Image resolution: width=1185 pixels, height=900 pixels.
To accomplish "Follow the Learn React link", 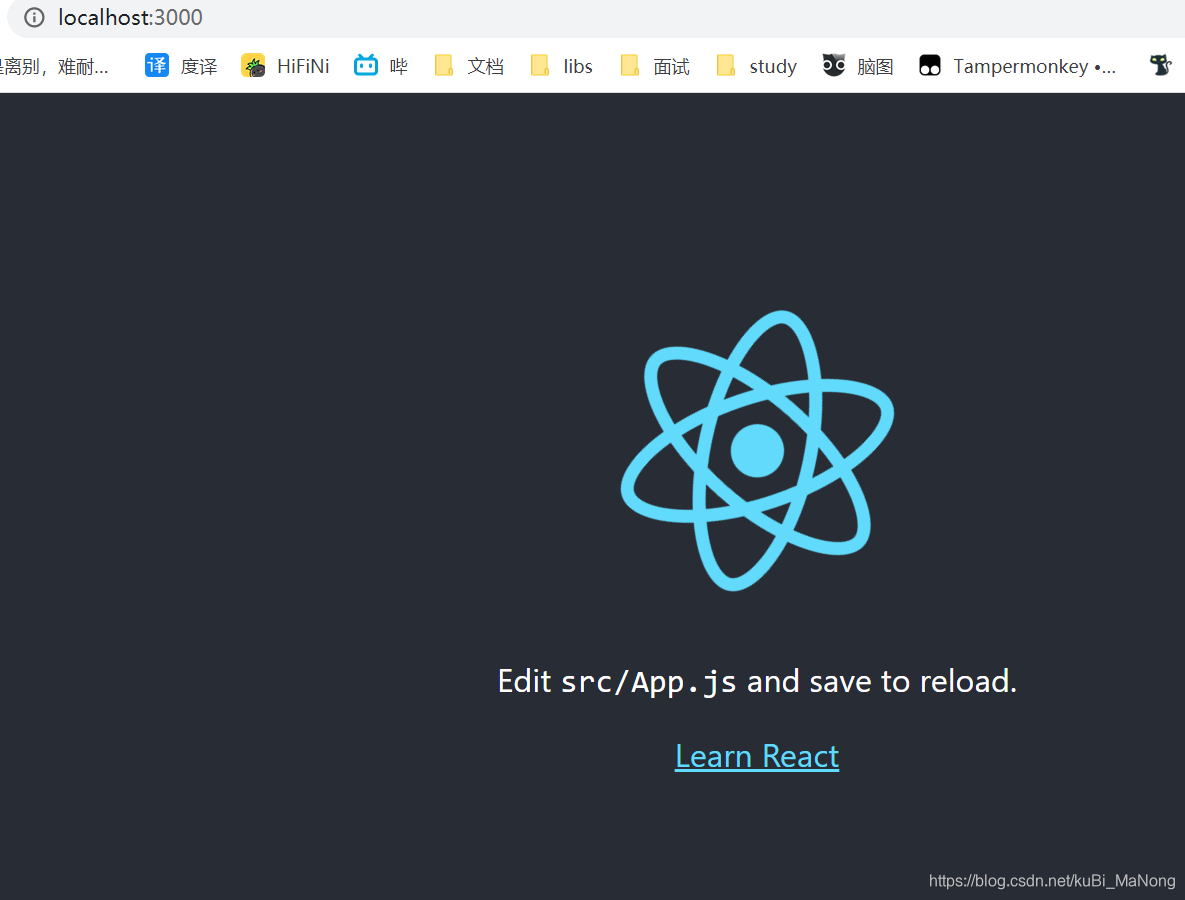I will coord(756,756).
